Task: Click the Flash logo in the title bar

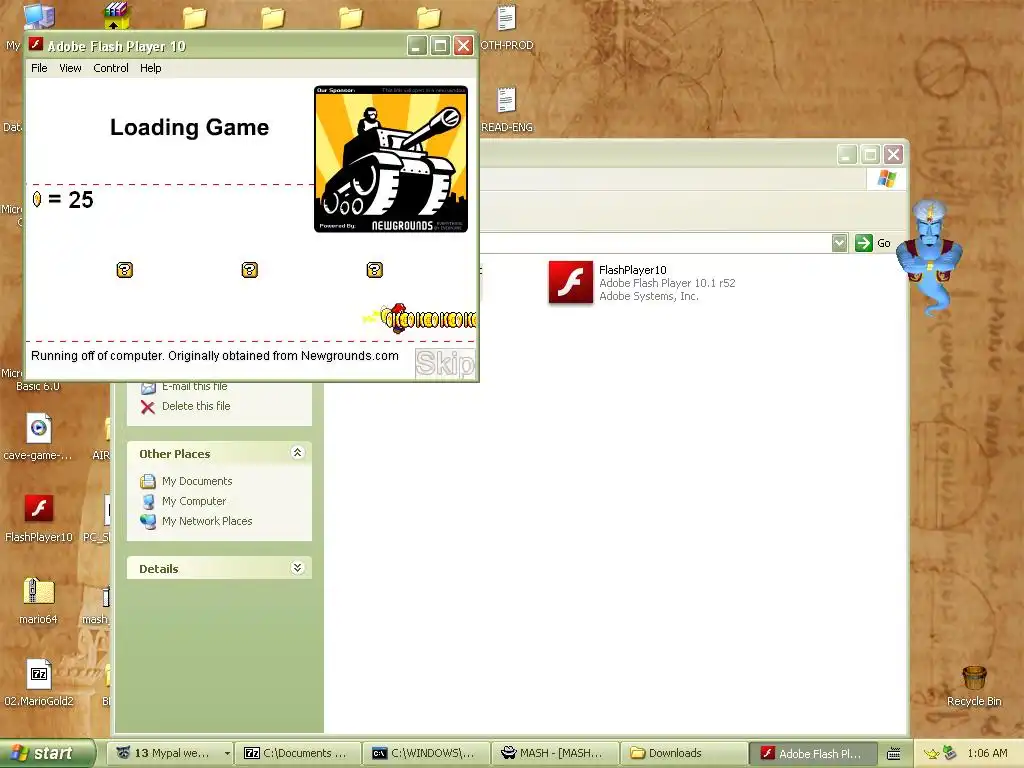Action: pyautogui.click(x=36, y=45)
